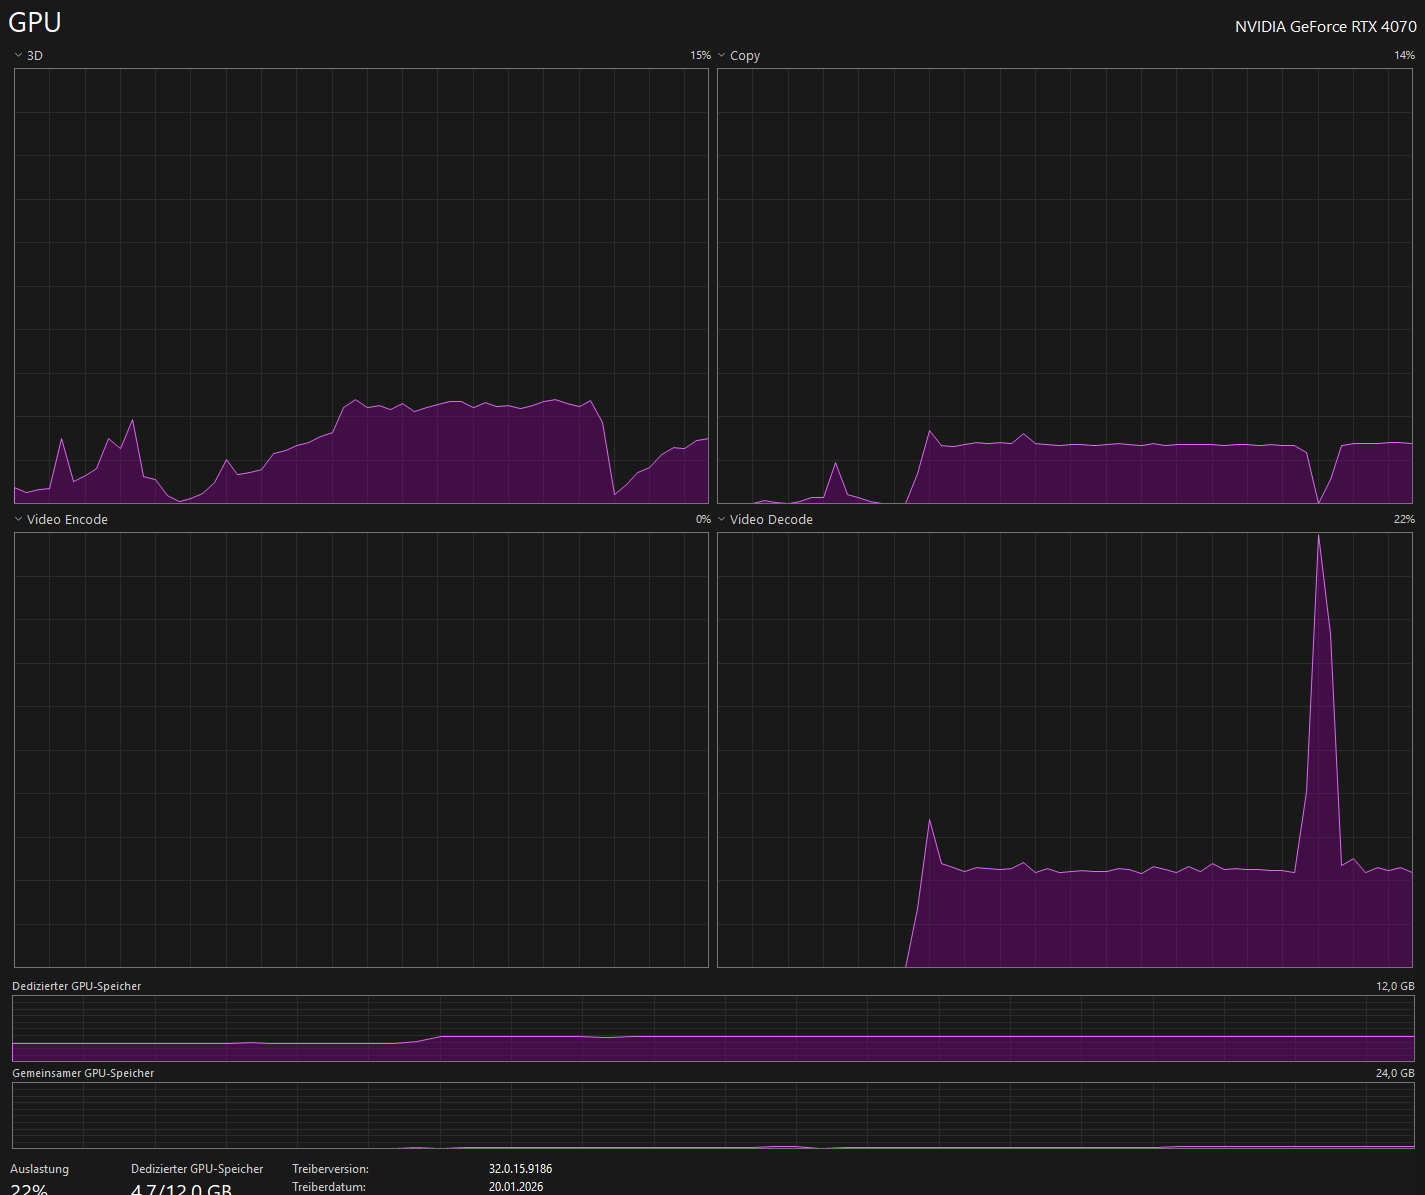Image resolution: width=1425 pixels, height=1195 pixels.
Task: Click the 24,0 GB shared memory label
Action: (1395, 1073)
